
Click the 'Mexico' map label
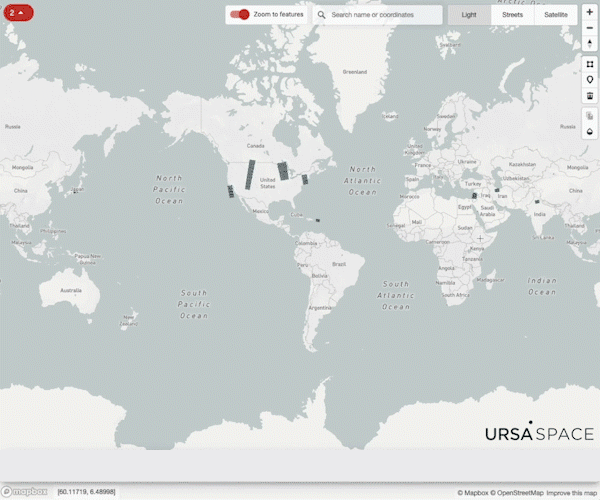[260, 212]
